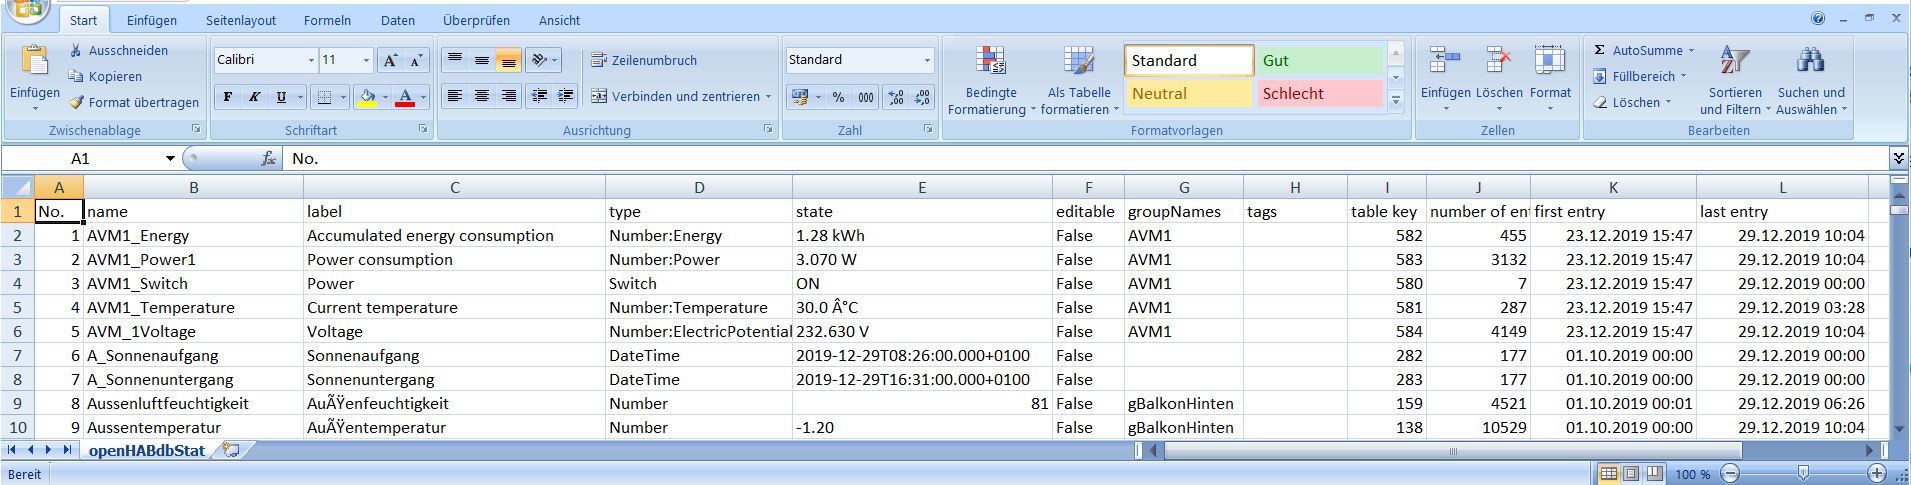Click AutoSumme button

1644,50
